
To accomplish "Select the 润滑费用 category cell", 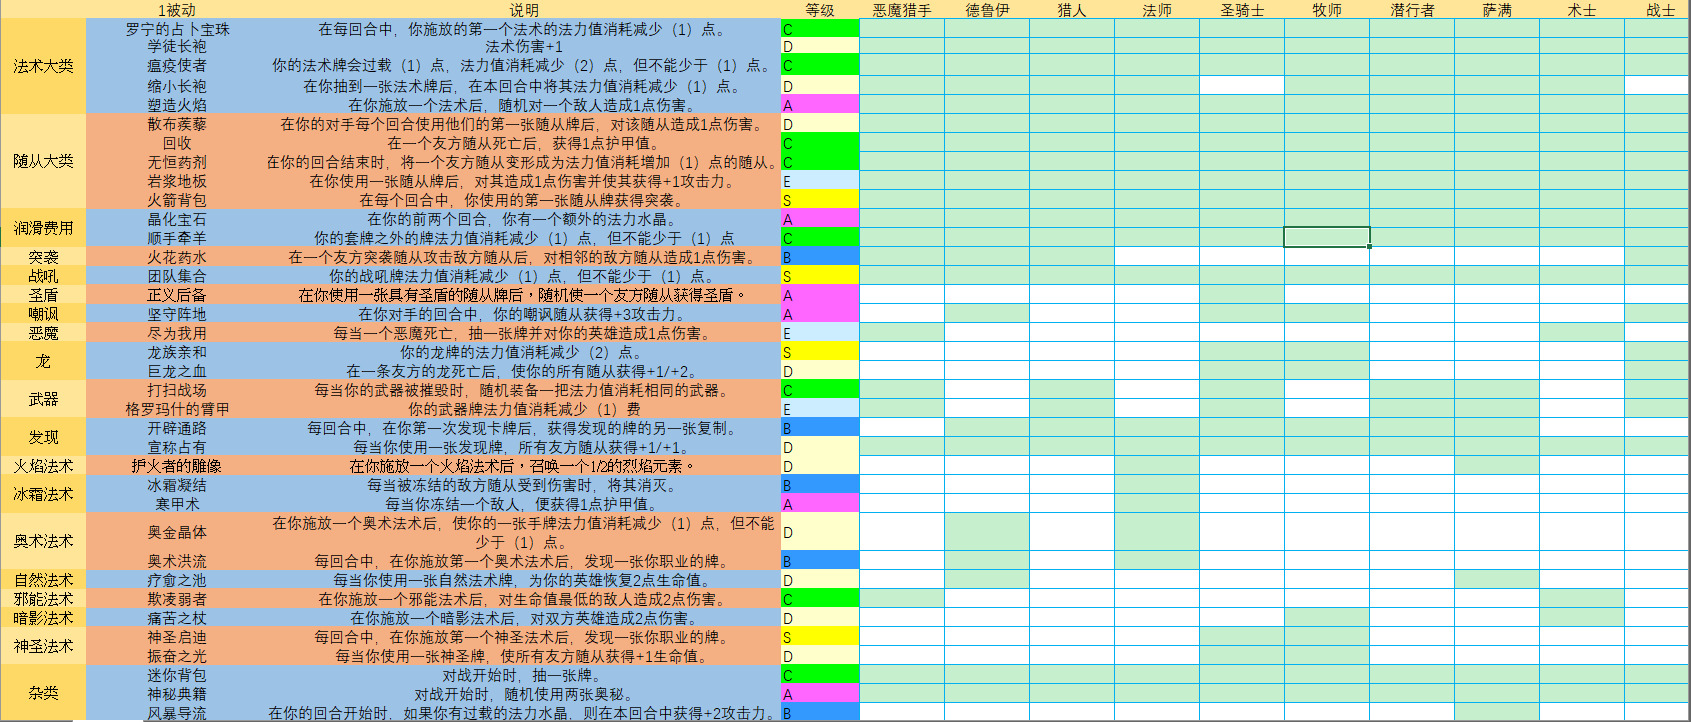I will (x=44, y=228).
